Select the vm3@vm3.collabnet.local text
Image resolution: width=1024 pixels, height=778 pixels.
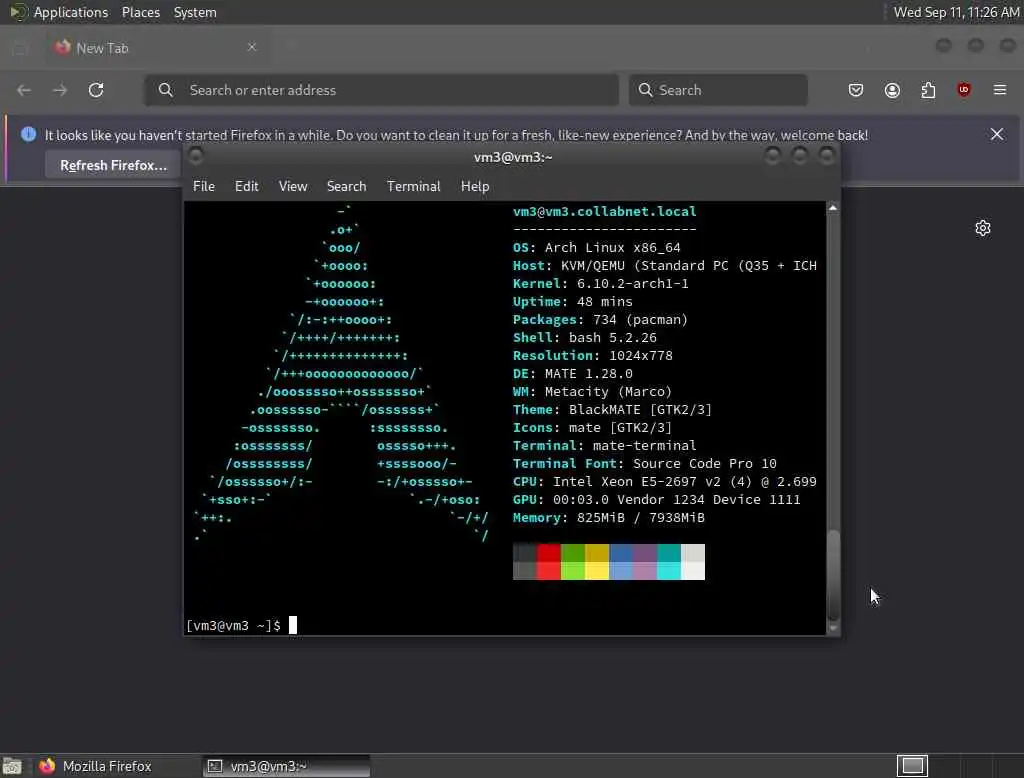605,212
